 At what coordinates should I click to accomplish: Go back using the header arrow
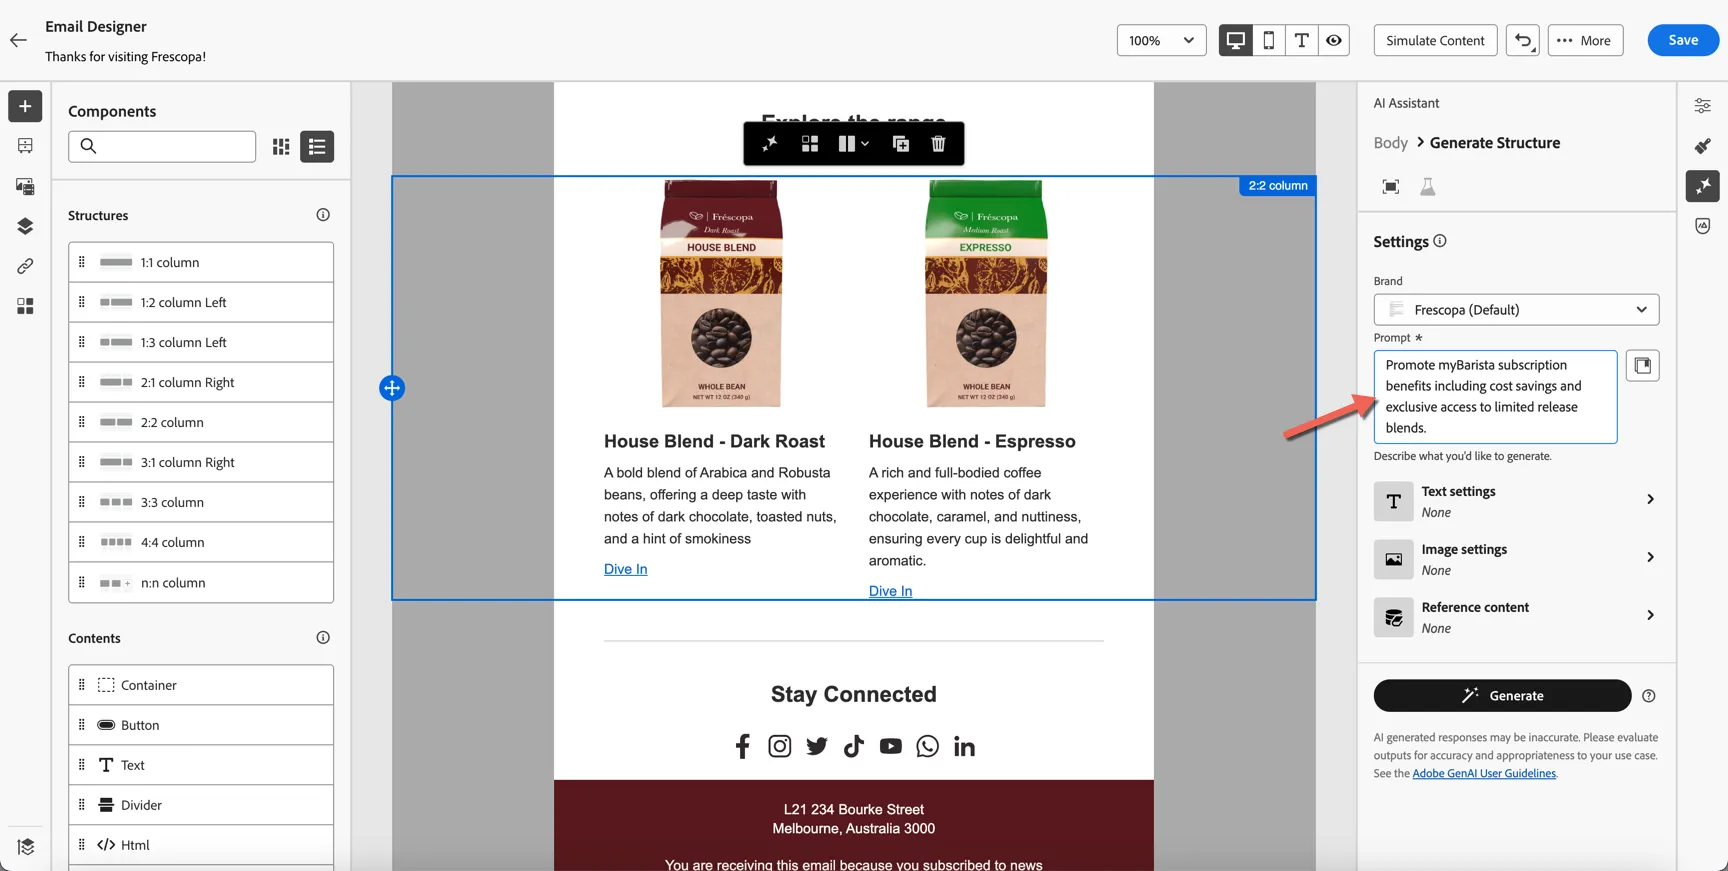(18, 40)
